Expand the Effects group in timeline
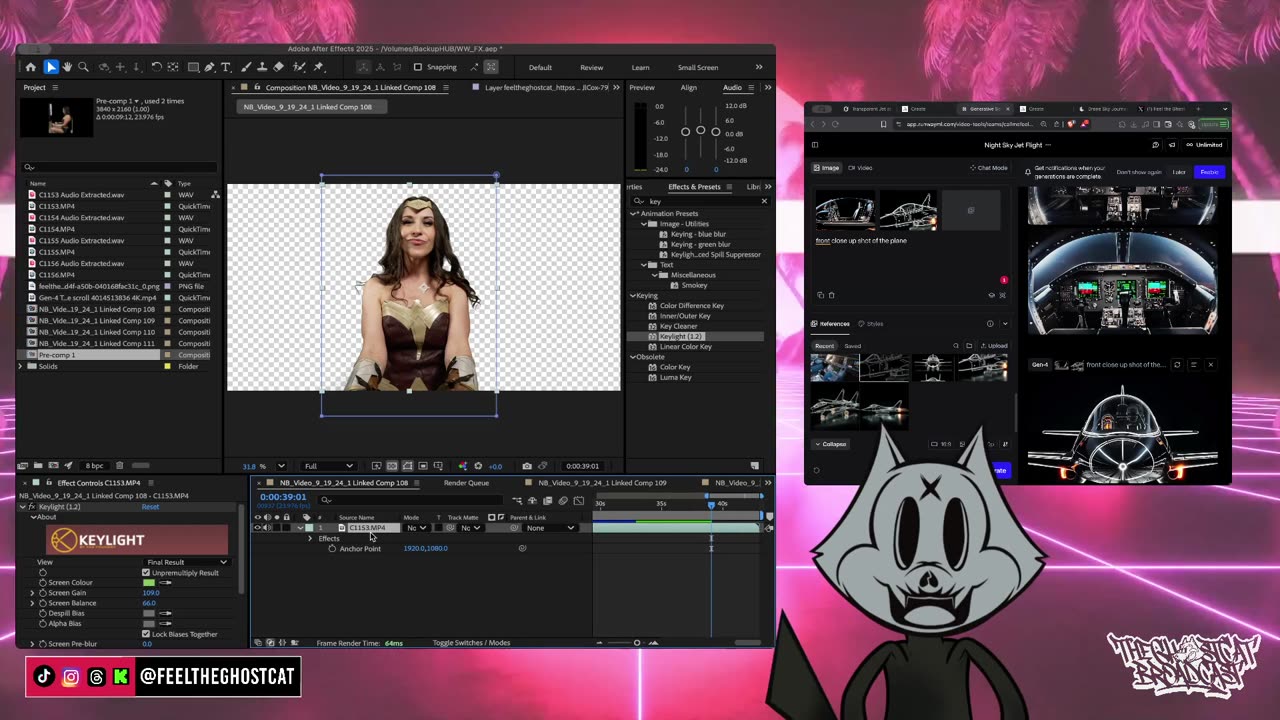 [310, 539]
